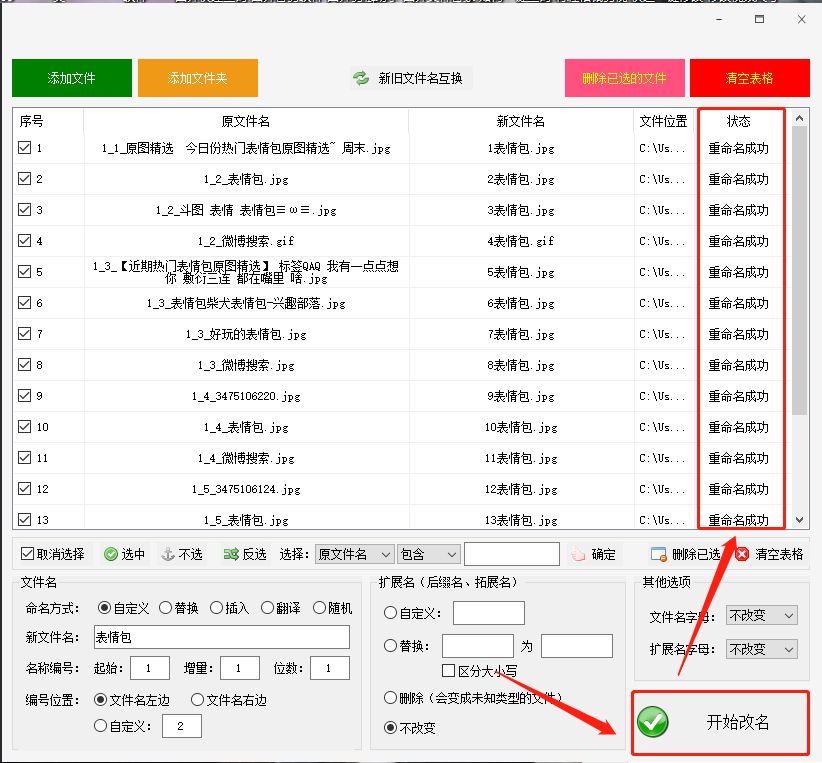Click the 反选 swap-selection icon
822x763 pixels.
228,553
